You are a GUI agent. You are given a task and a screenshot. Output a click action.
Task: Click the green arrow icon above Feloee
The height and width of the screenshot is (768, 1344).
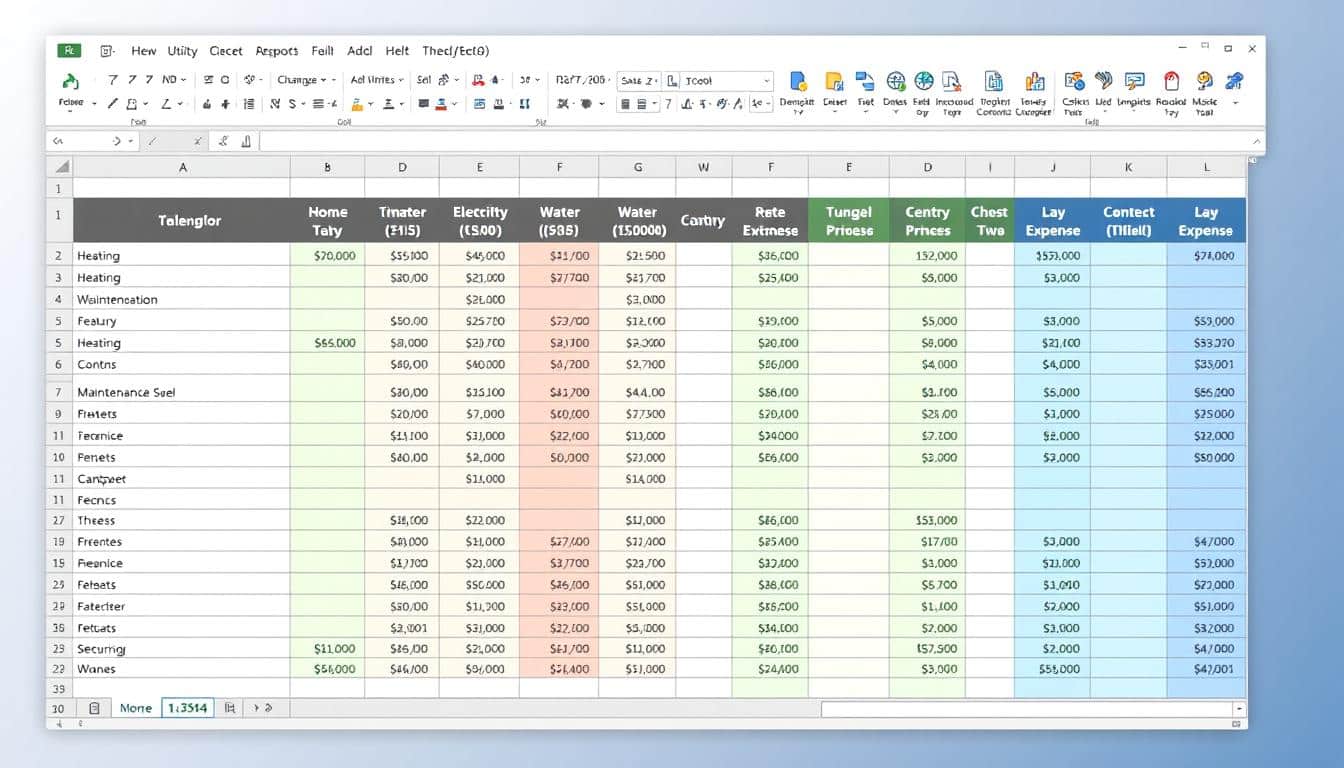click(71, 81)
